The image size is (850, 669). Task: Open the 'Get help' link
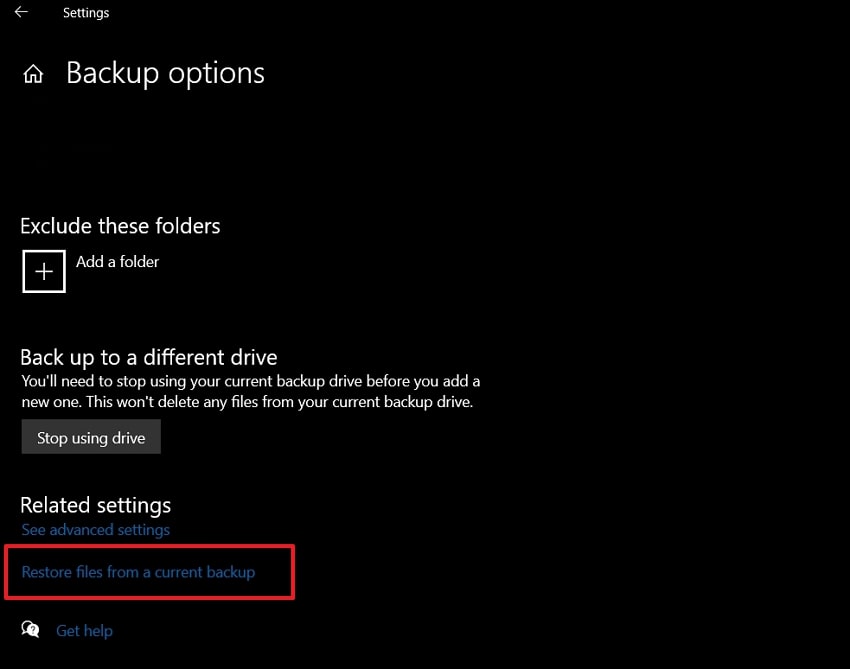[84, 631]
